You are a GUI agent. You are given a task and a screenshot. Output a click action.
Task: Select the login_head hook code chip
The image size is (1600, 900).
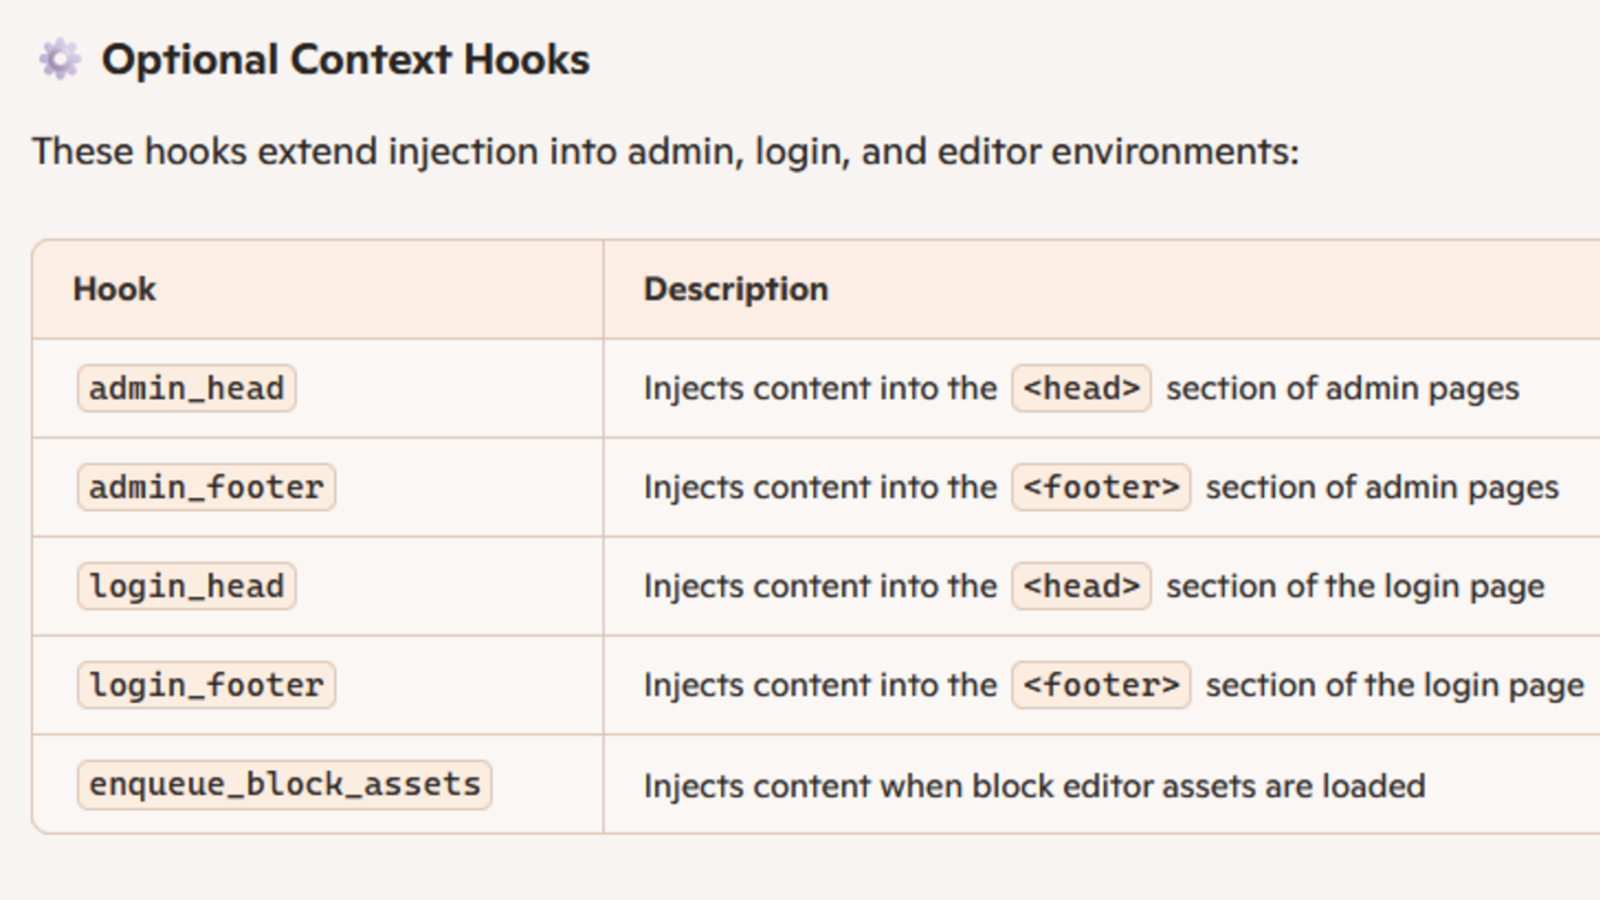click(187, 586)
